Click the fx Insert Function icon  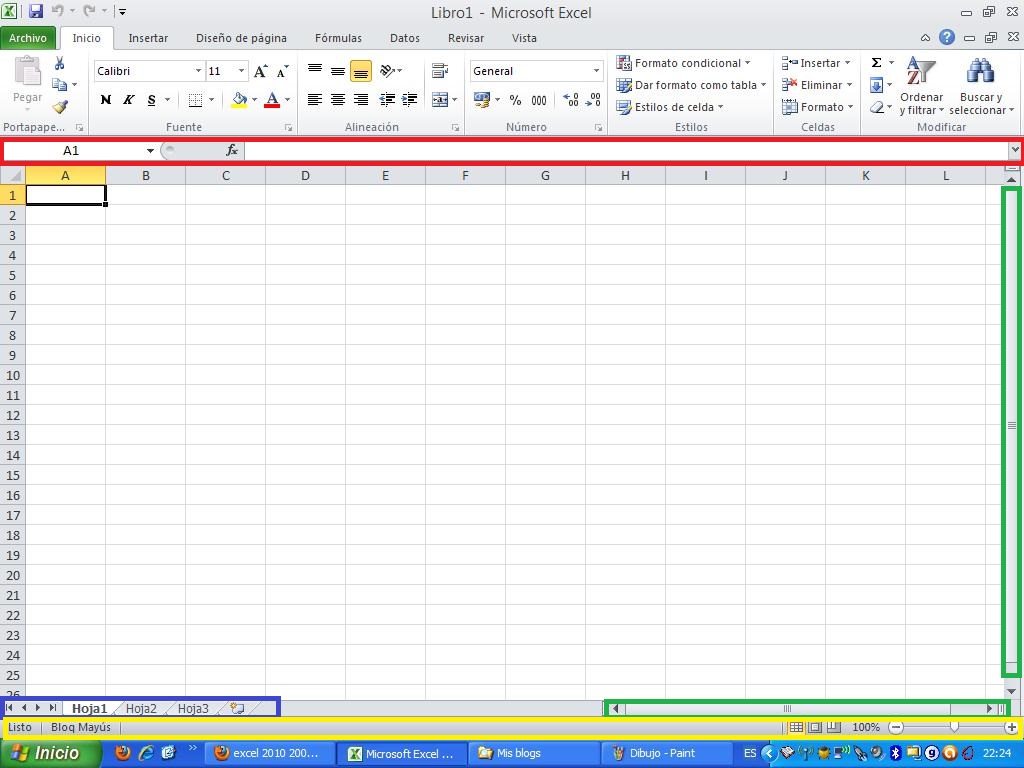point(232,150)
